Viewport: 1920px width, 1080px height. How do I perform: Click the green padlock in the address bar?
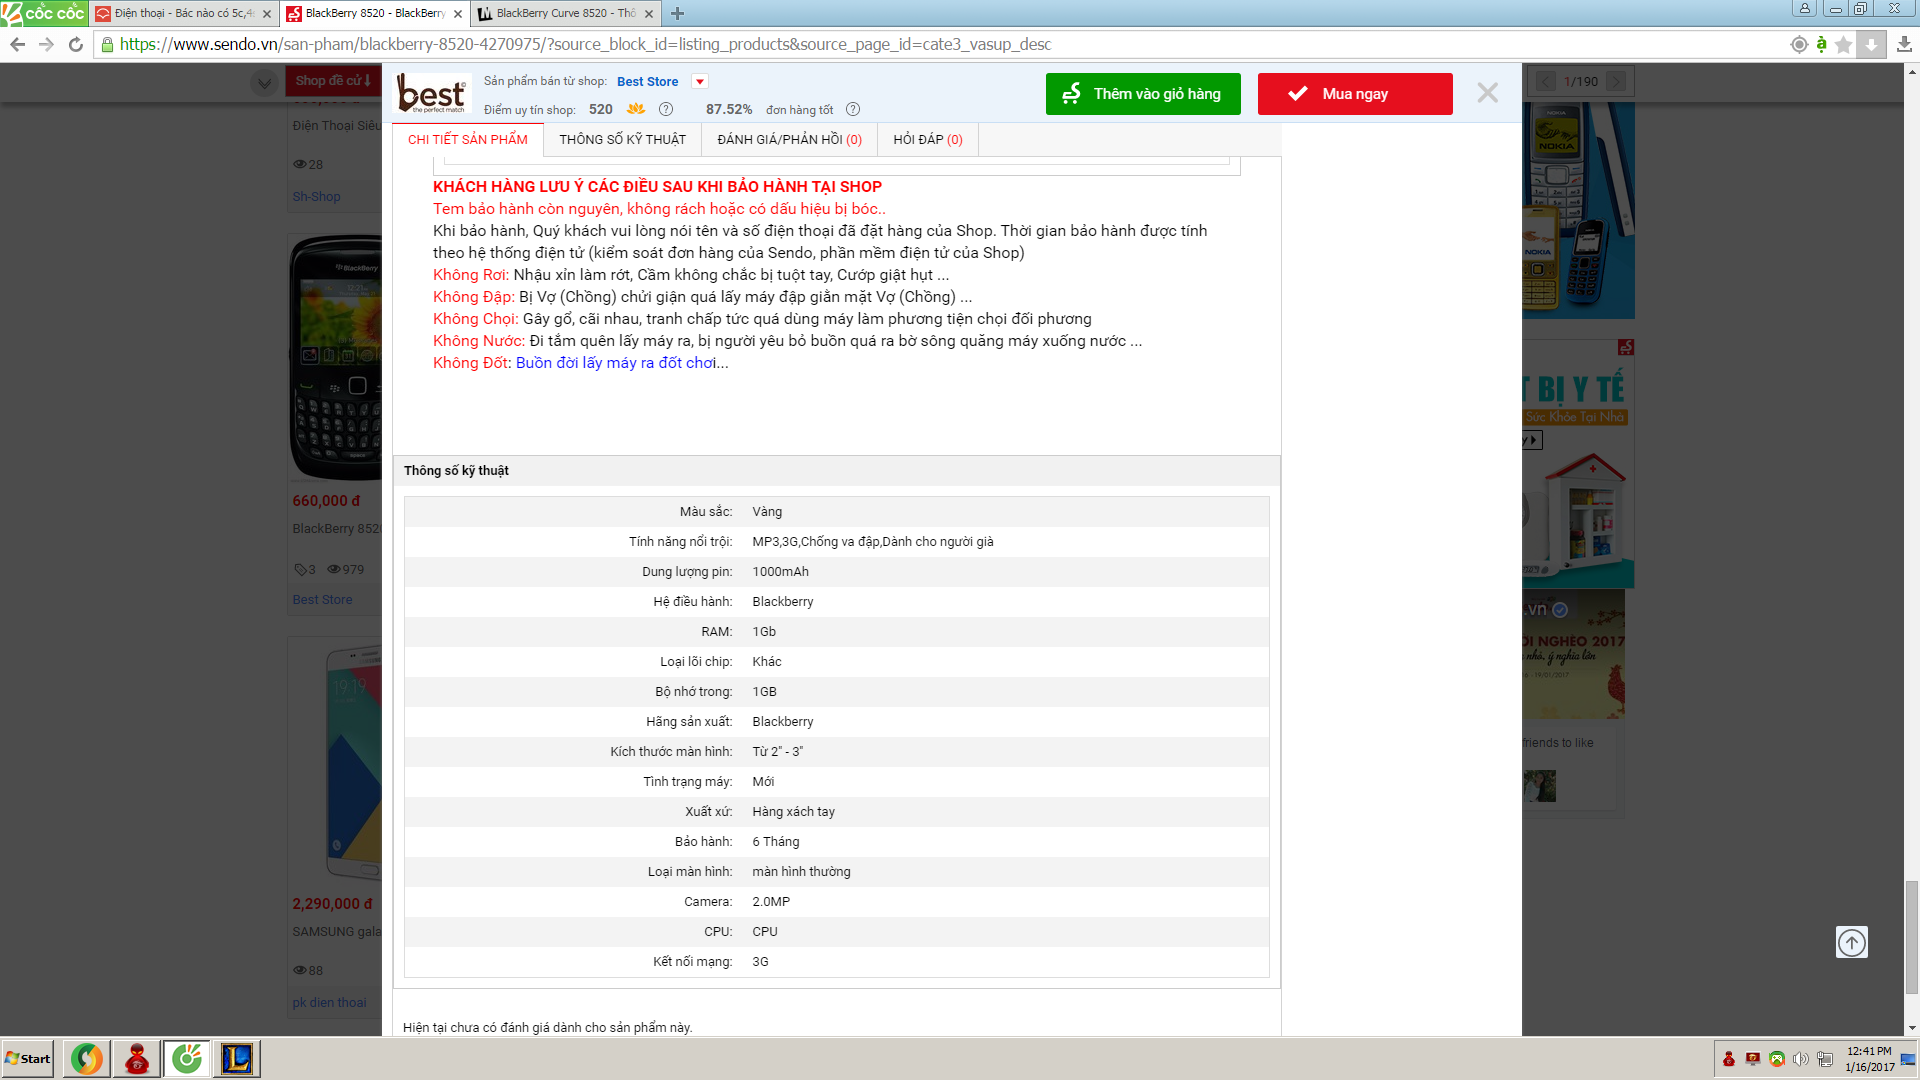108,44
